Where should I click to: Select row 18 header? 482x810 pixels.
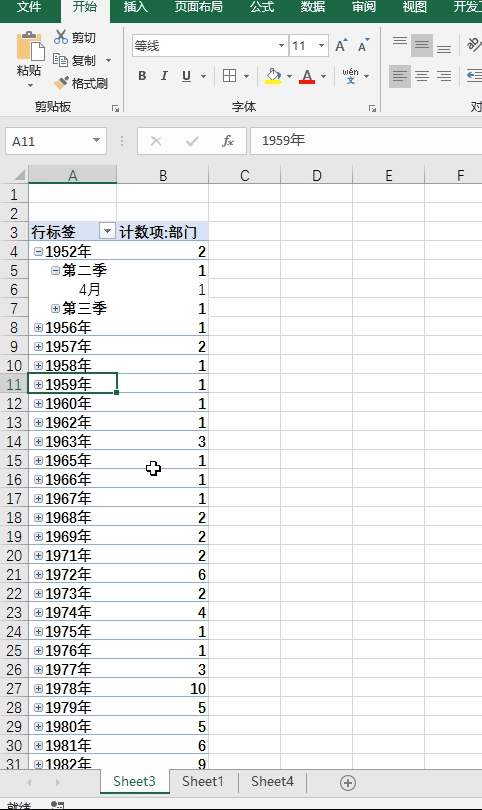pyautogui.click(x=14, y=518)
